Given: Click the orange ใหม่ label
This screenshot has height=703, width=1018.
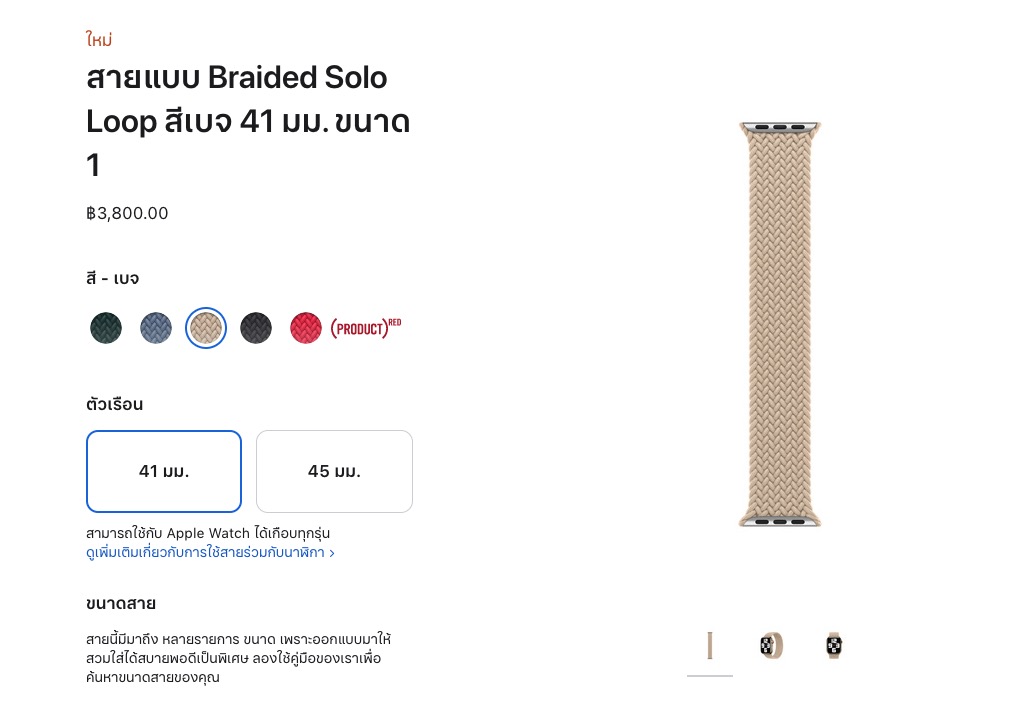Looking at the screenshot, I should click(x=99, y=40).
